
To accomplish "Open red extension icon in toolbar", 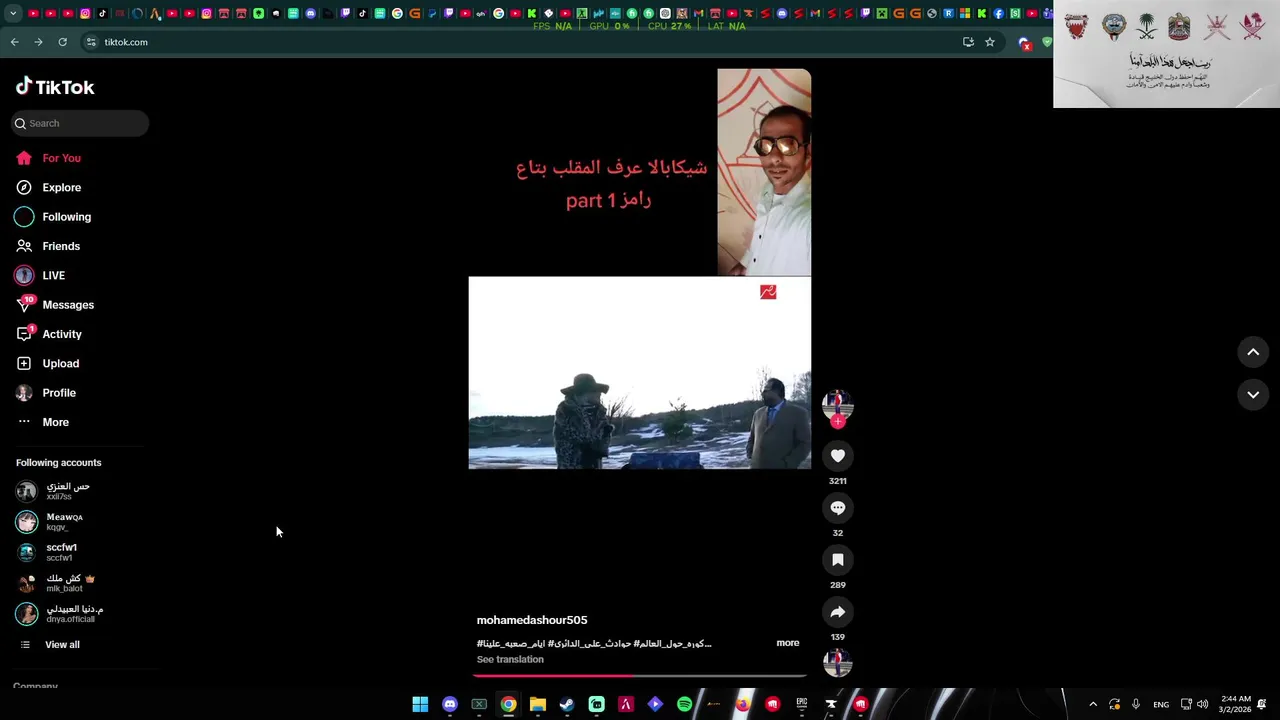I will point(1024,43).
